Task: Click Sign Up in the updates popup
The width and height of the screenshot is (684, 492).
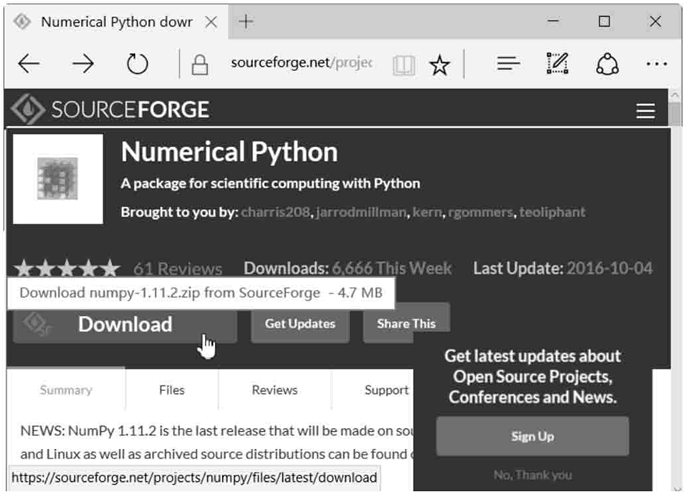Action: coord(532,436)
